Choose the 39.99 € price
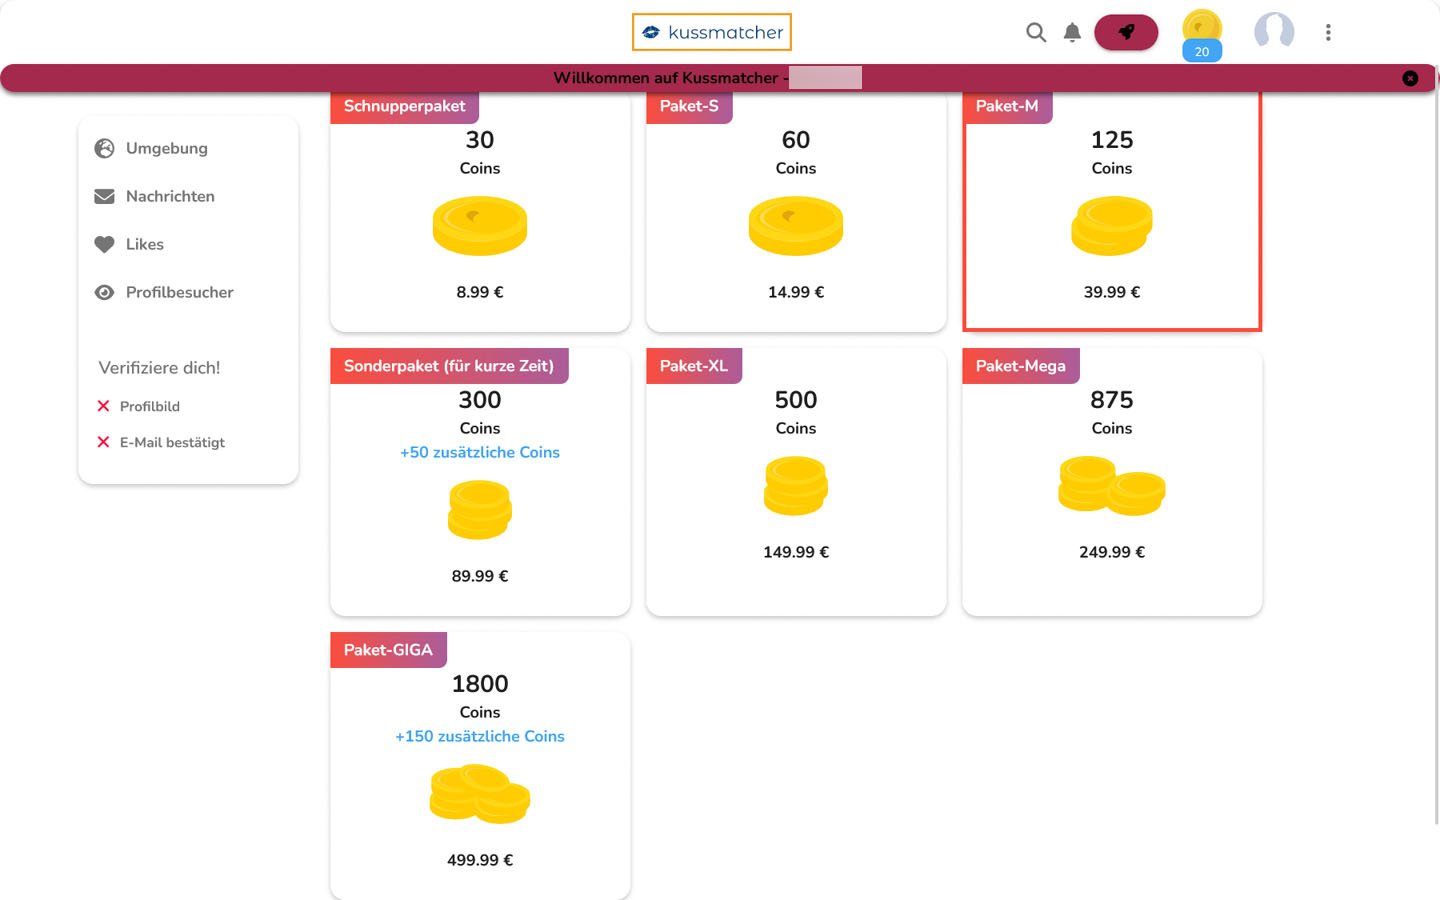Image resolution: width=1440 pixels, height=900 pixels. click(1112, 292)
